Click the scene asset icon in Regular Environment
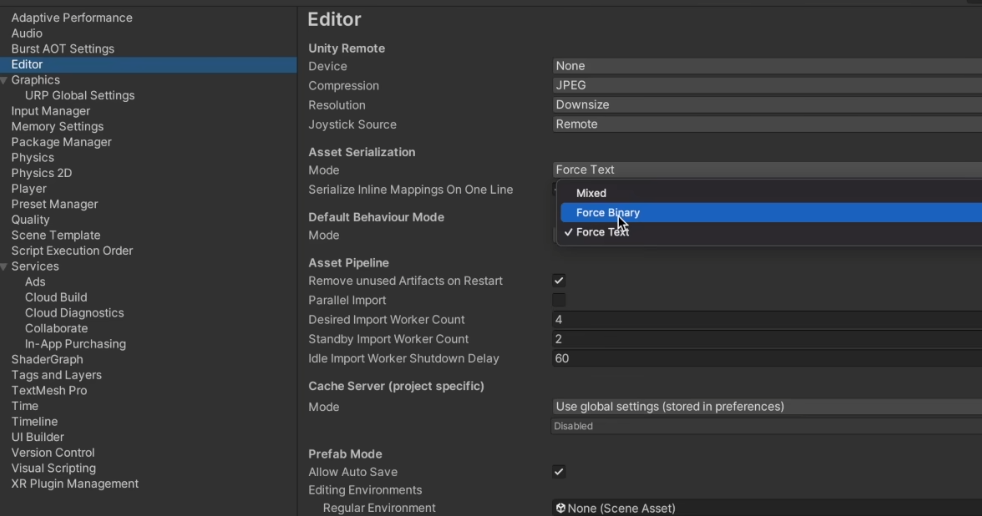This screenshot has height=516, width=982. pos(561,508)
